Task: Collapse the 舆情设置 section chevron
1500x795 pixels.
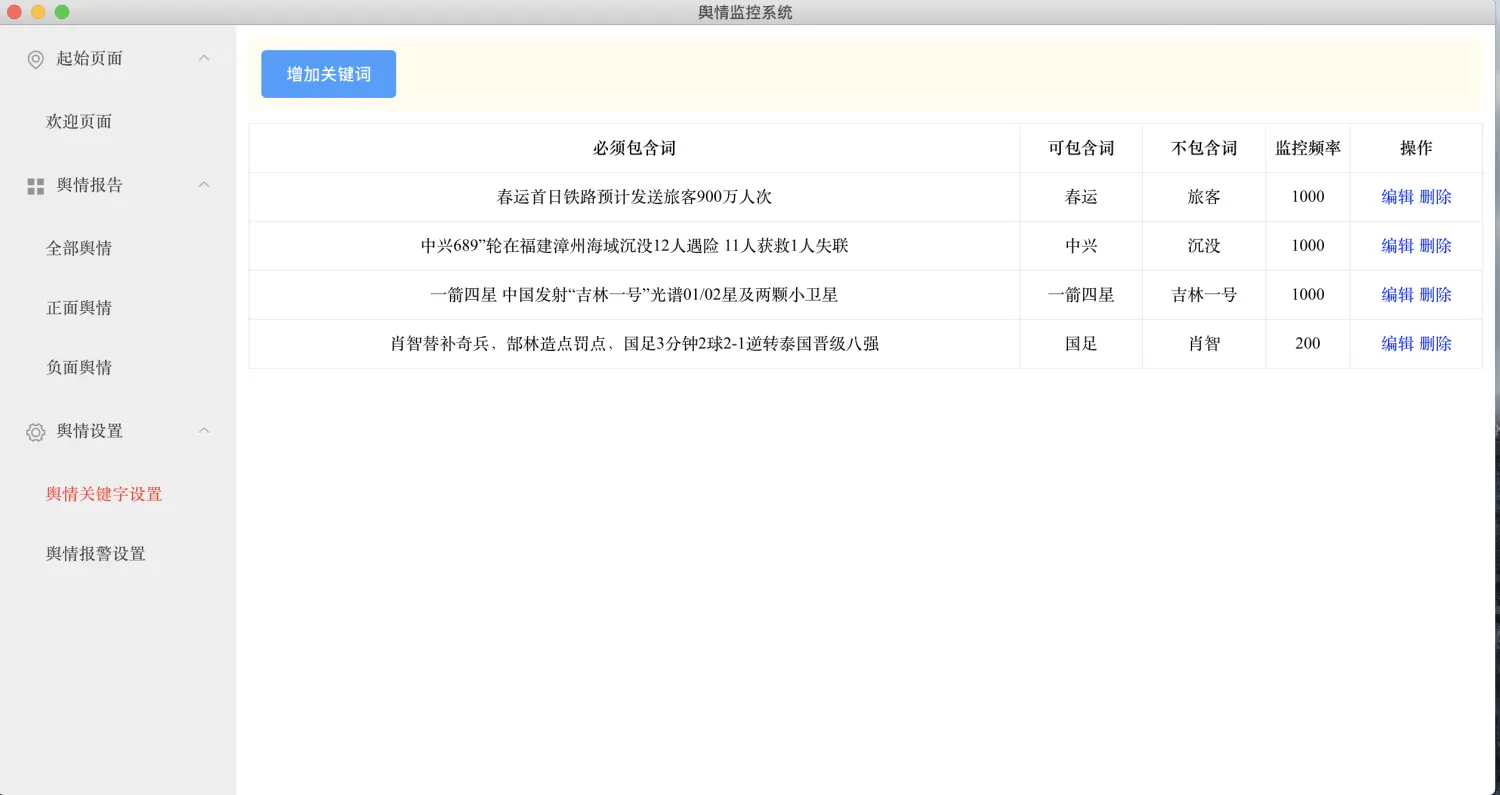Action: pos(204,431)
